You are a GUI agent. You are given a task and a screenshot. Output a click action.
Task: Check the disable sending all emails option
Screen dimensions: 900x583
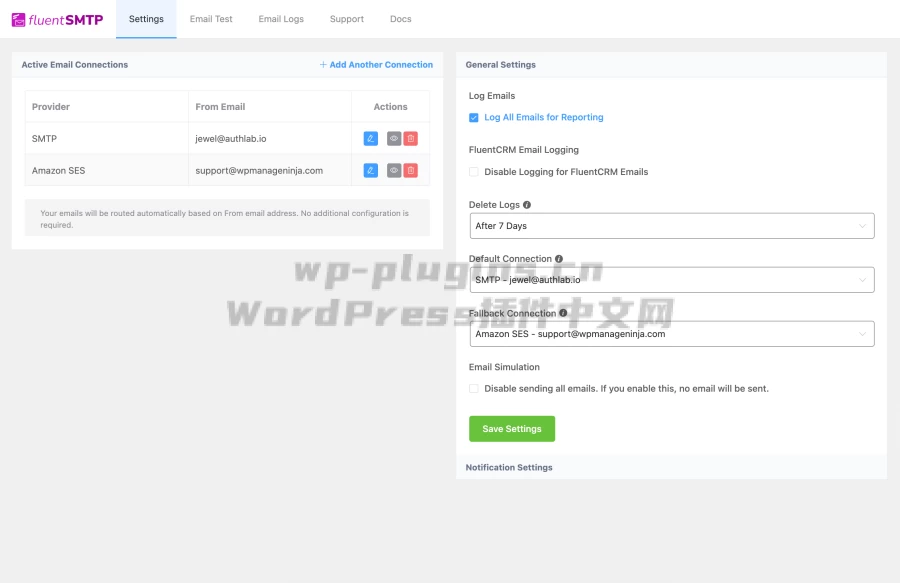coord(474,388)
